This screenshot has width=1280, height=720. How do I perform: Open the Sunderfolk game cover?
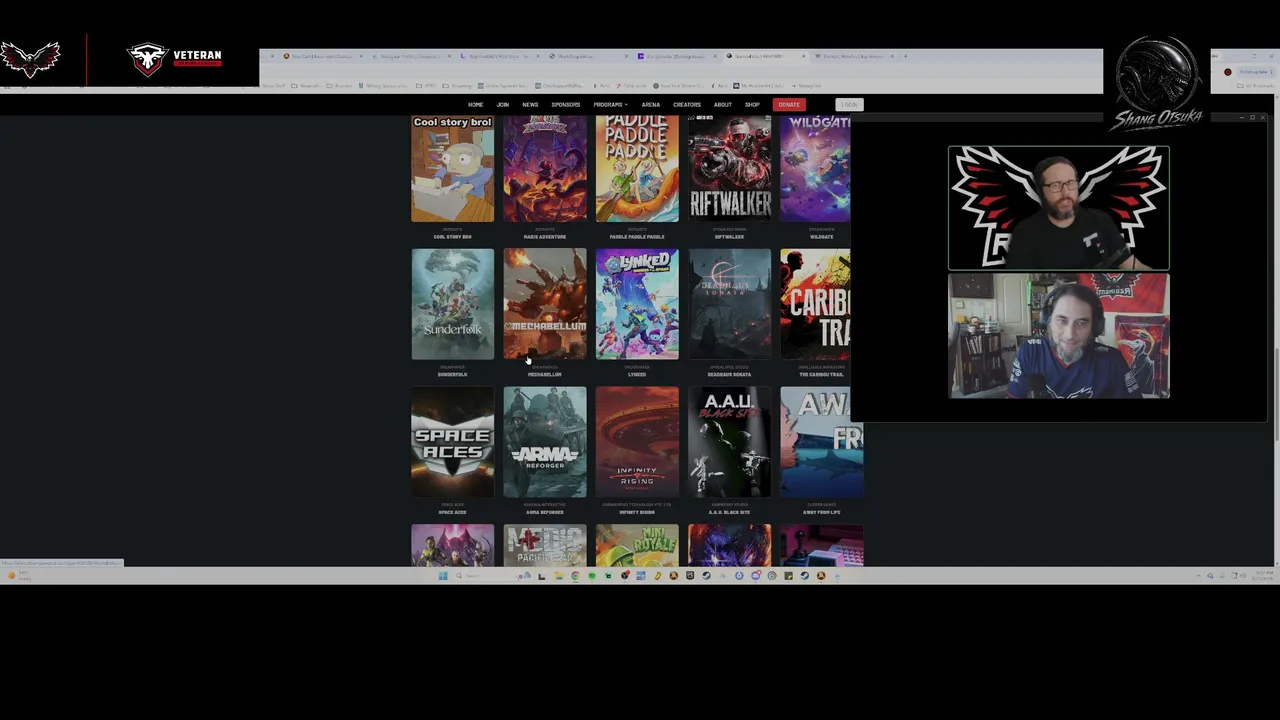pyautogui.click(x=453, y=304)
